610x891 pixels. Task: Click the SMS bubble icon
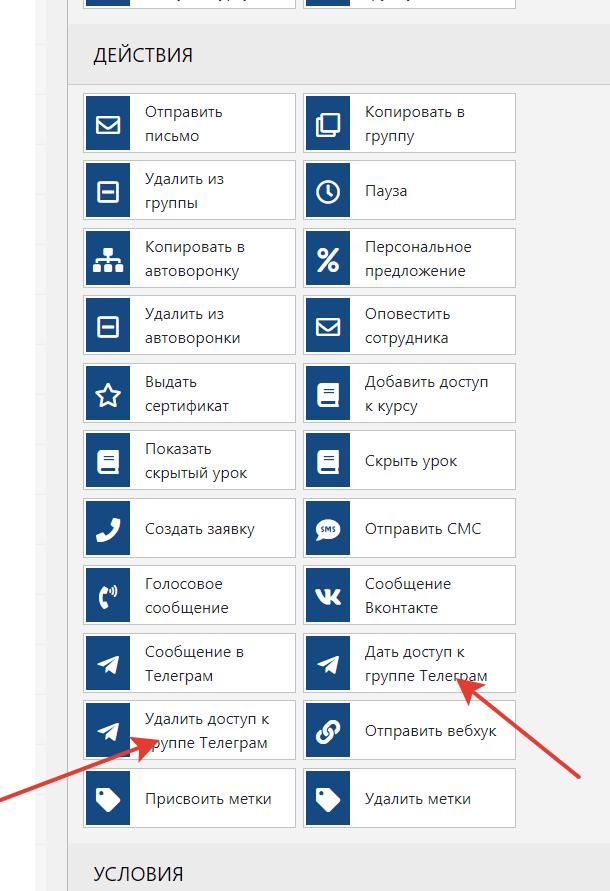(328, 529)
